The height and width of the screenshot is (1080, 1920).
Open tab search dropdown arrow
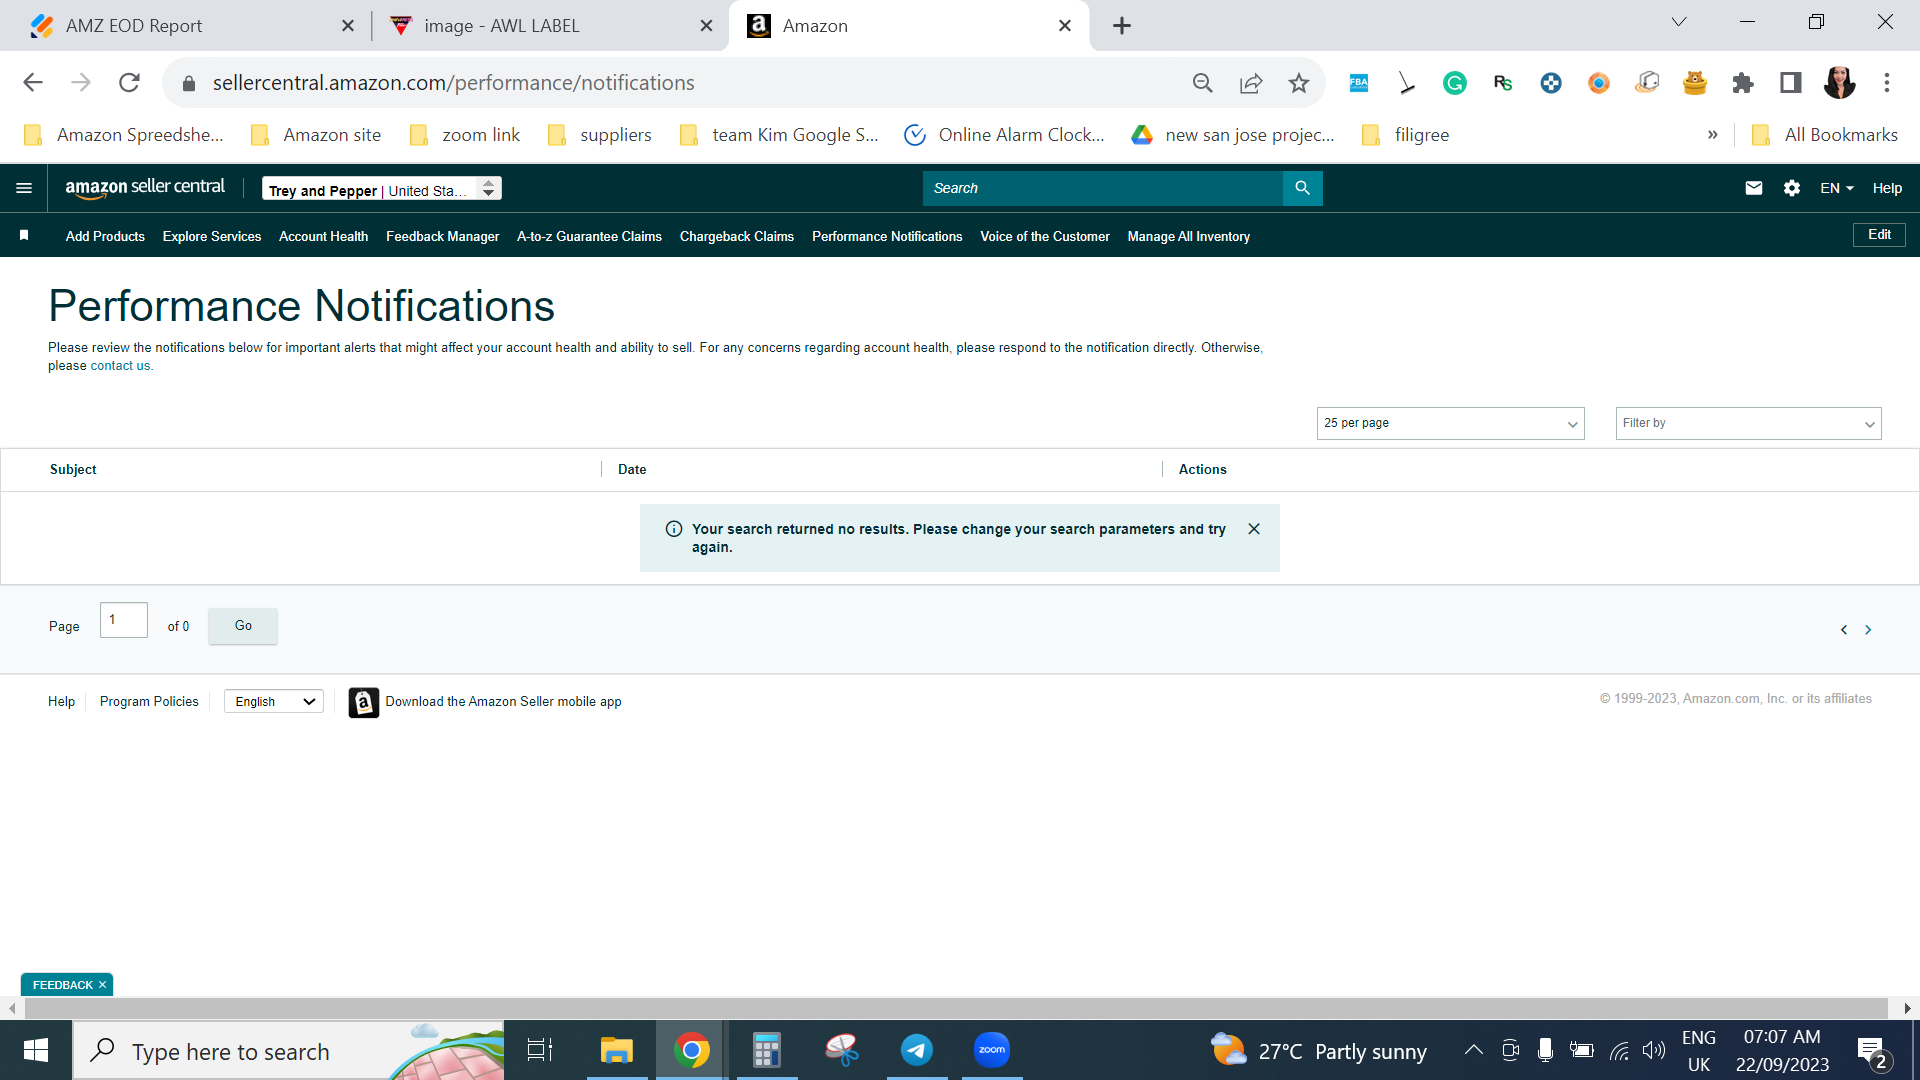(1679, 22)
